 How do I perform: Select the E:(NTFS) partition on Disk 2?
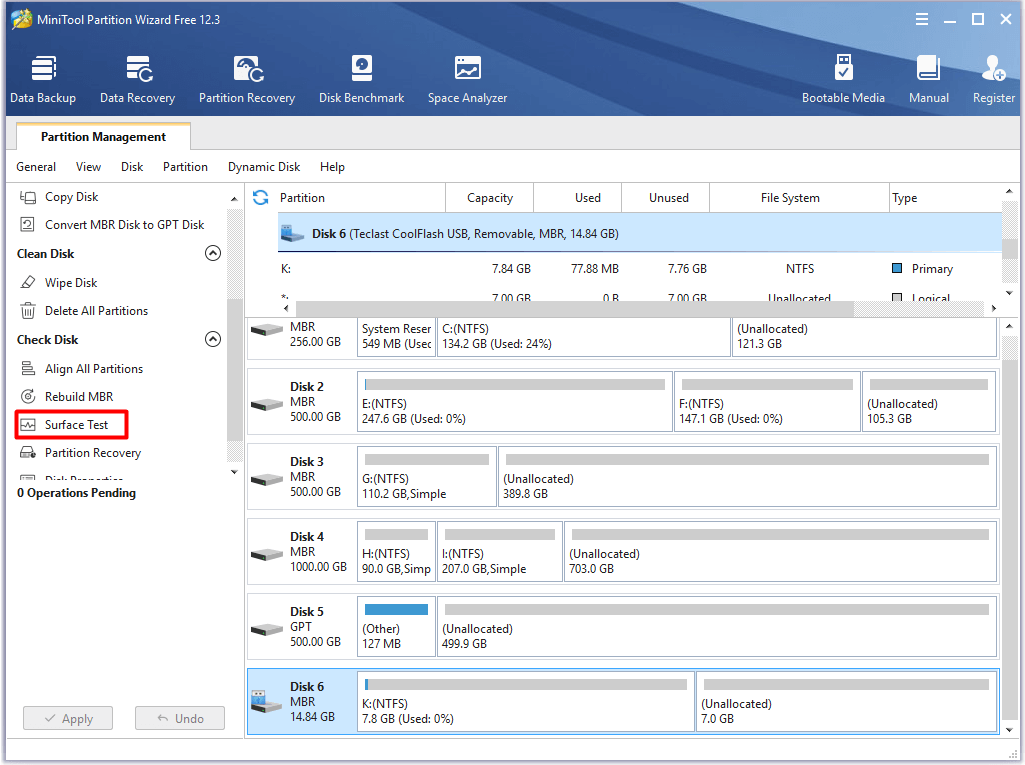pyautogui.click(x=515, y=401)
